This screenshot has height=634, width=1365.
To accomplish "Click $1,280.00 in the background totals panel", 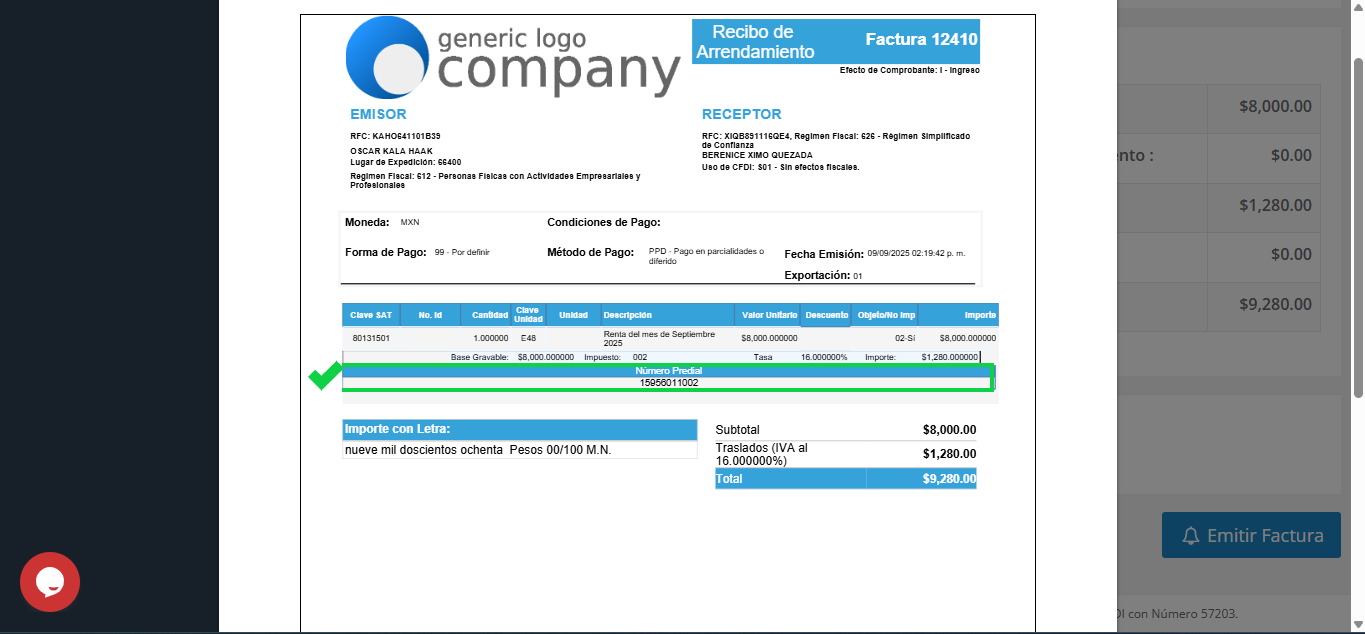I will [1274, 205].
